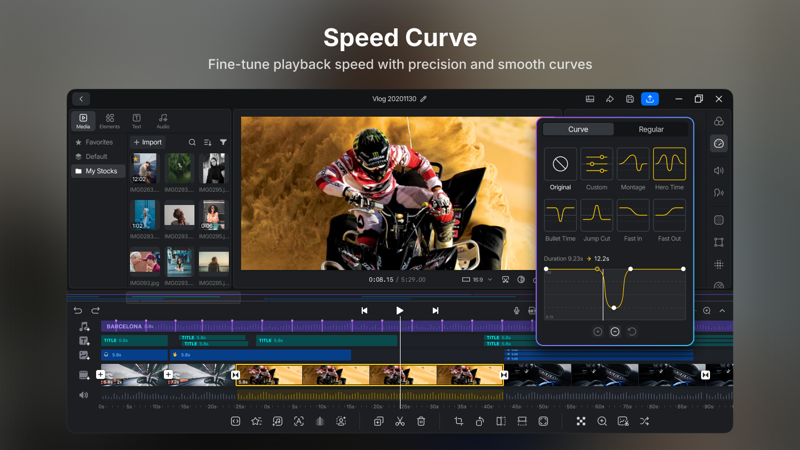
Task: Select the Default folder
Action: [x=92, y=157]
